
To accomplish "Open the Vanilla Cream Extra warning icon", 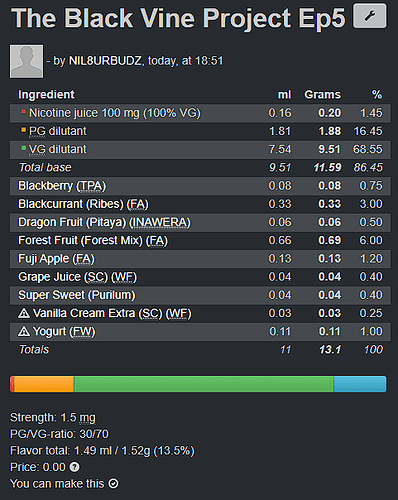I will tap(24, 313).
